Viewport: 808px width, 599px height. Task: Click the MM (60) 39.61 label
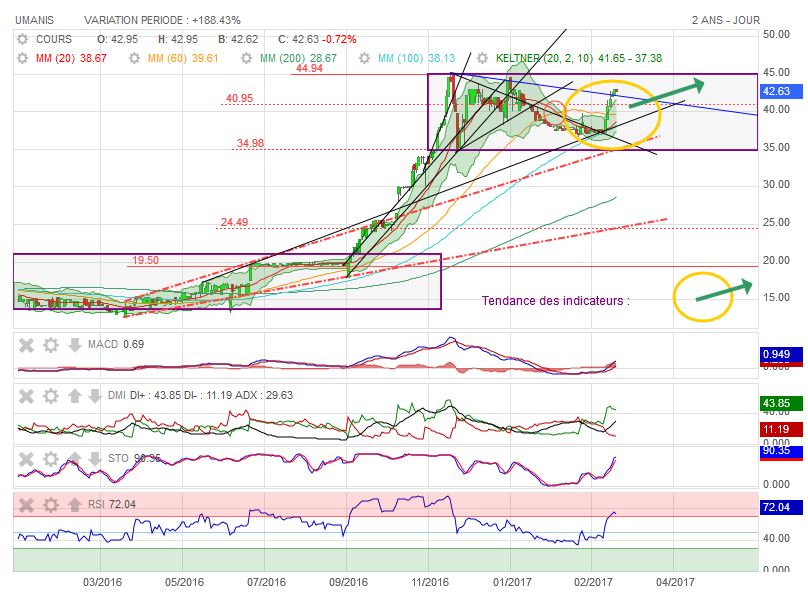[x=183, y=58]
